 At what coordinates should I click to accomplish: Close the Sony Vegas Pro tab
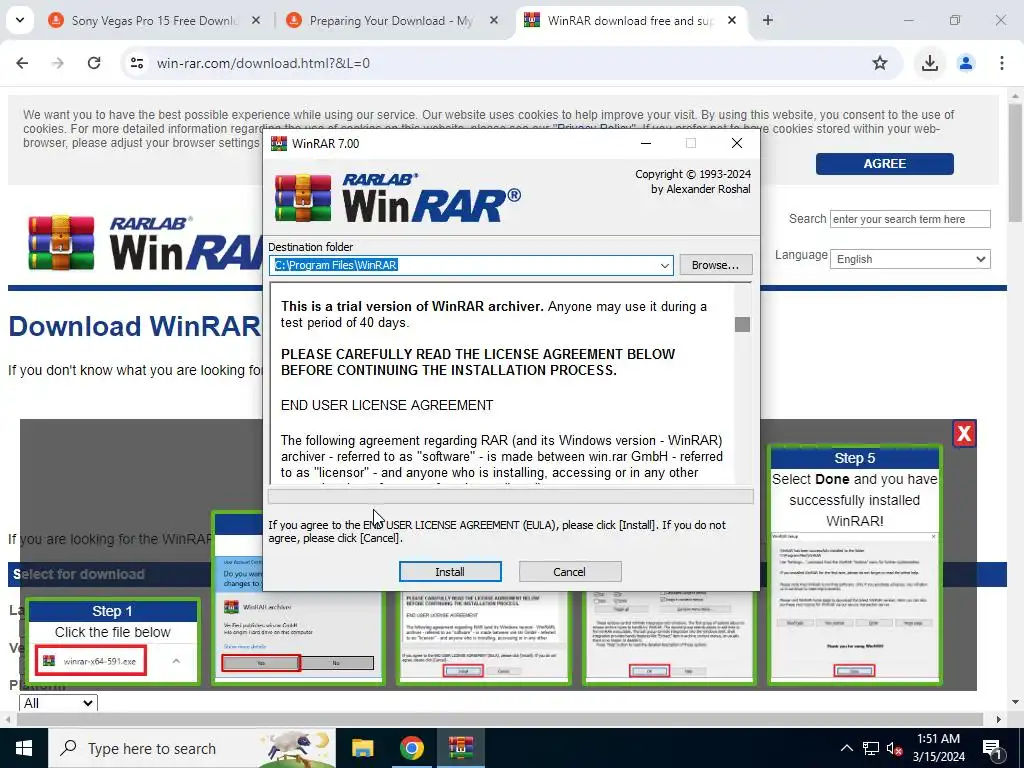(256, 21)
